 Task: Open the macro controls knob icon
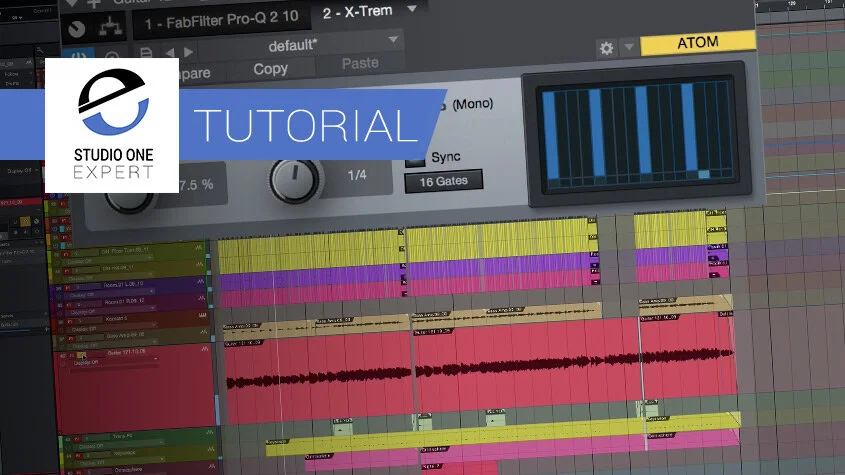coord(77,29)
